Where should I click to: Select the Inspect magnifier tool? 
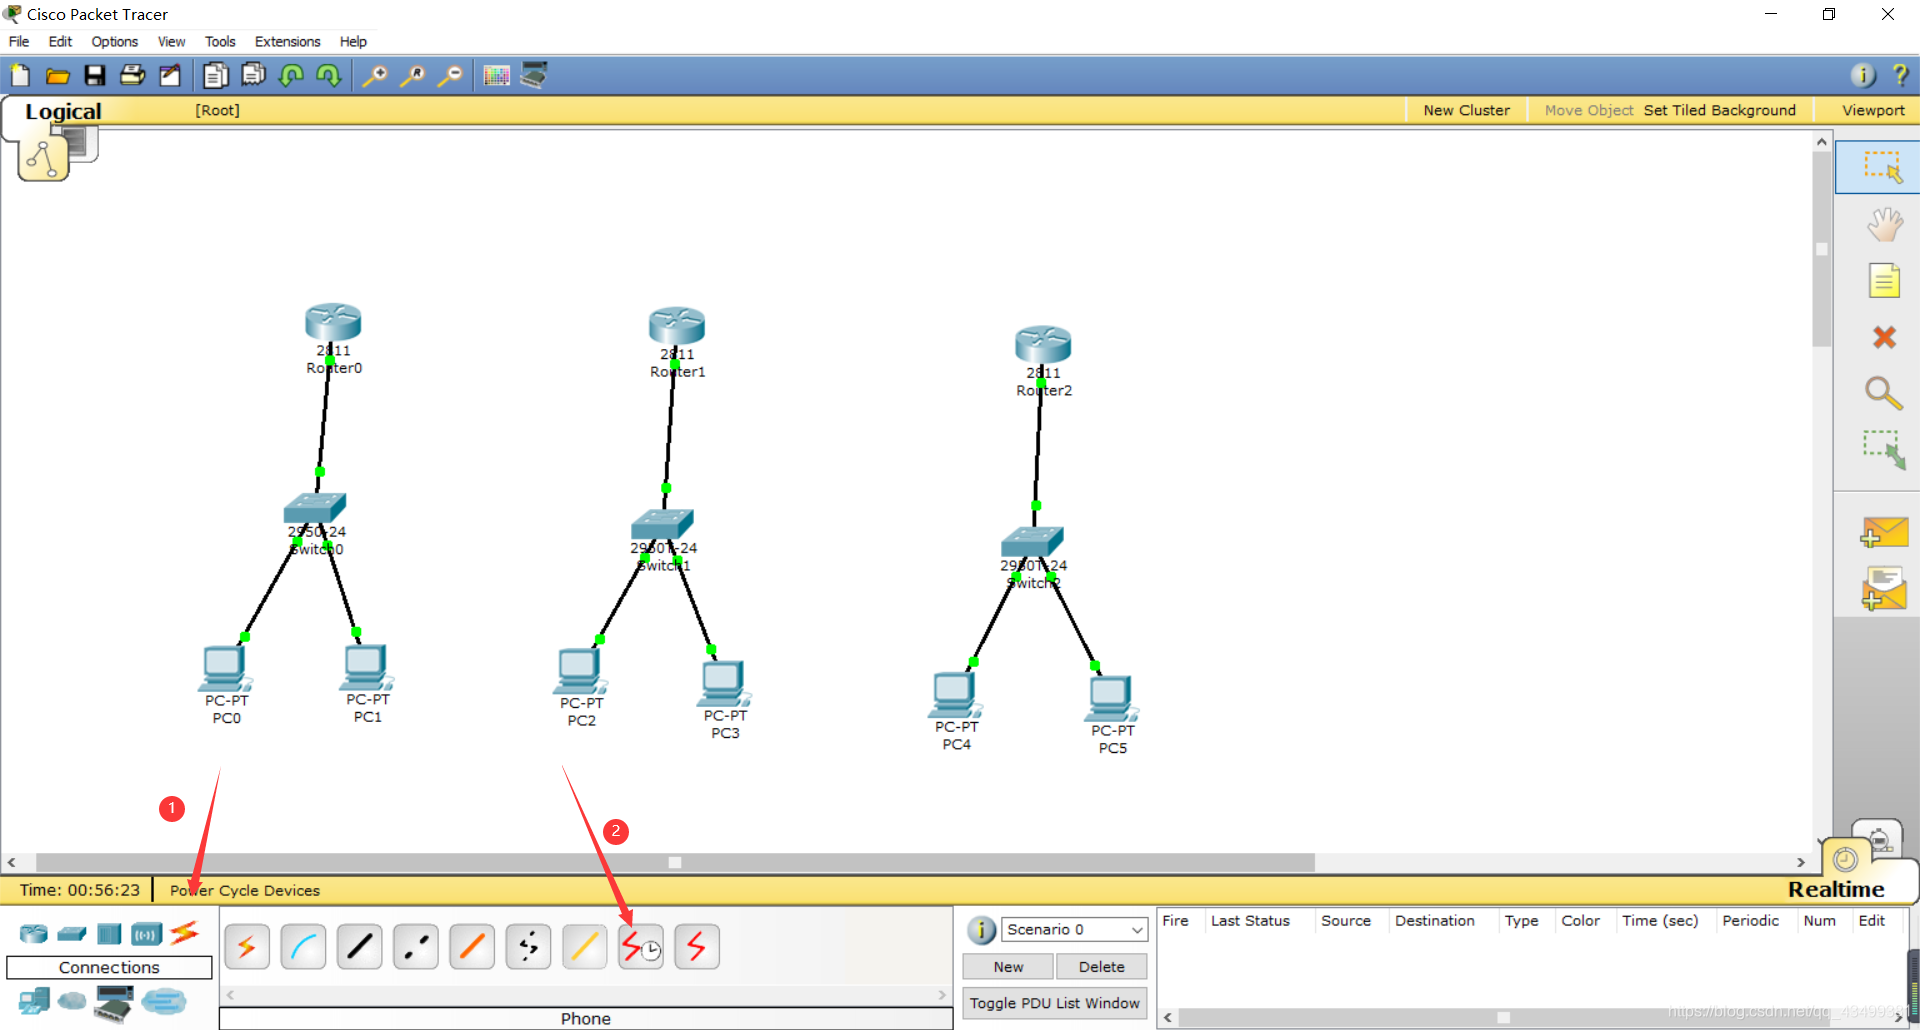1884,393
